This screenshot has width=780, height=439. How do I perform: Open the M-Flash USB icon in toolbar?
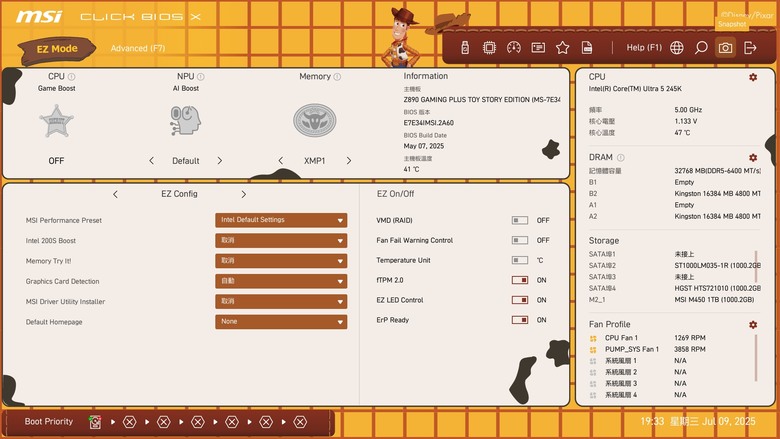[465, 48]
